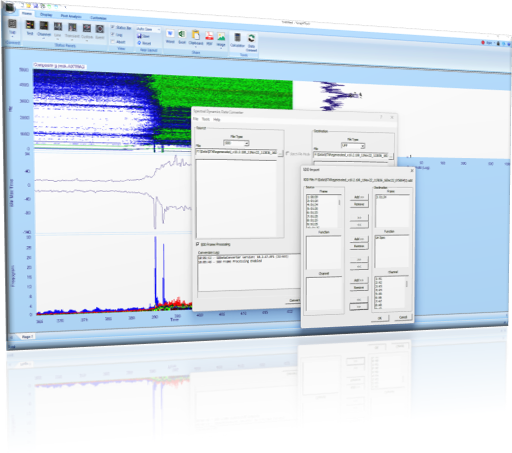Toggle the SDD Frame Processing checkbox

pos(198,244)
